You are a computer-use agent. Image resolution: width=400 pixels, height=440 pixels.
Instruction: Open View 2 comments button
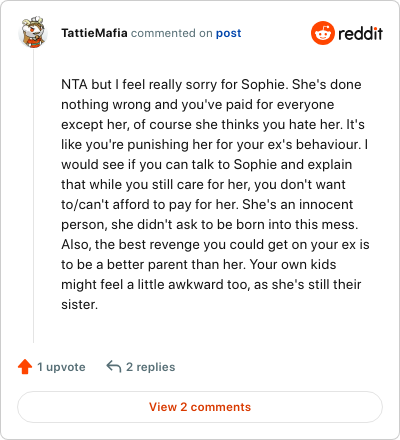tap(200, 407)
